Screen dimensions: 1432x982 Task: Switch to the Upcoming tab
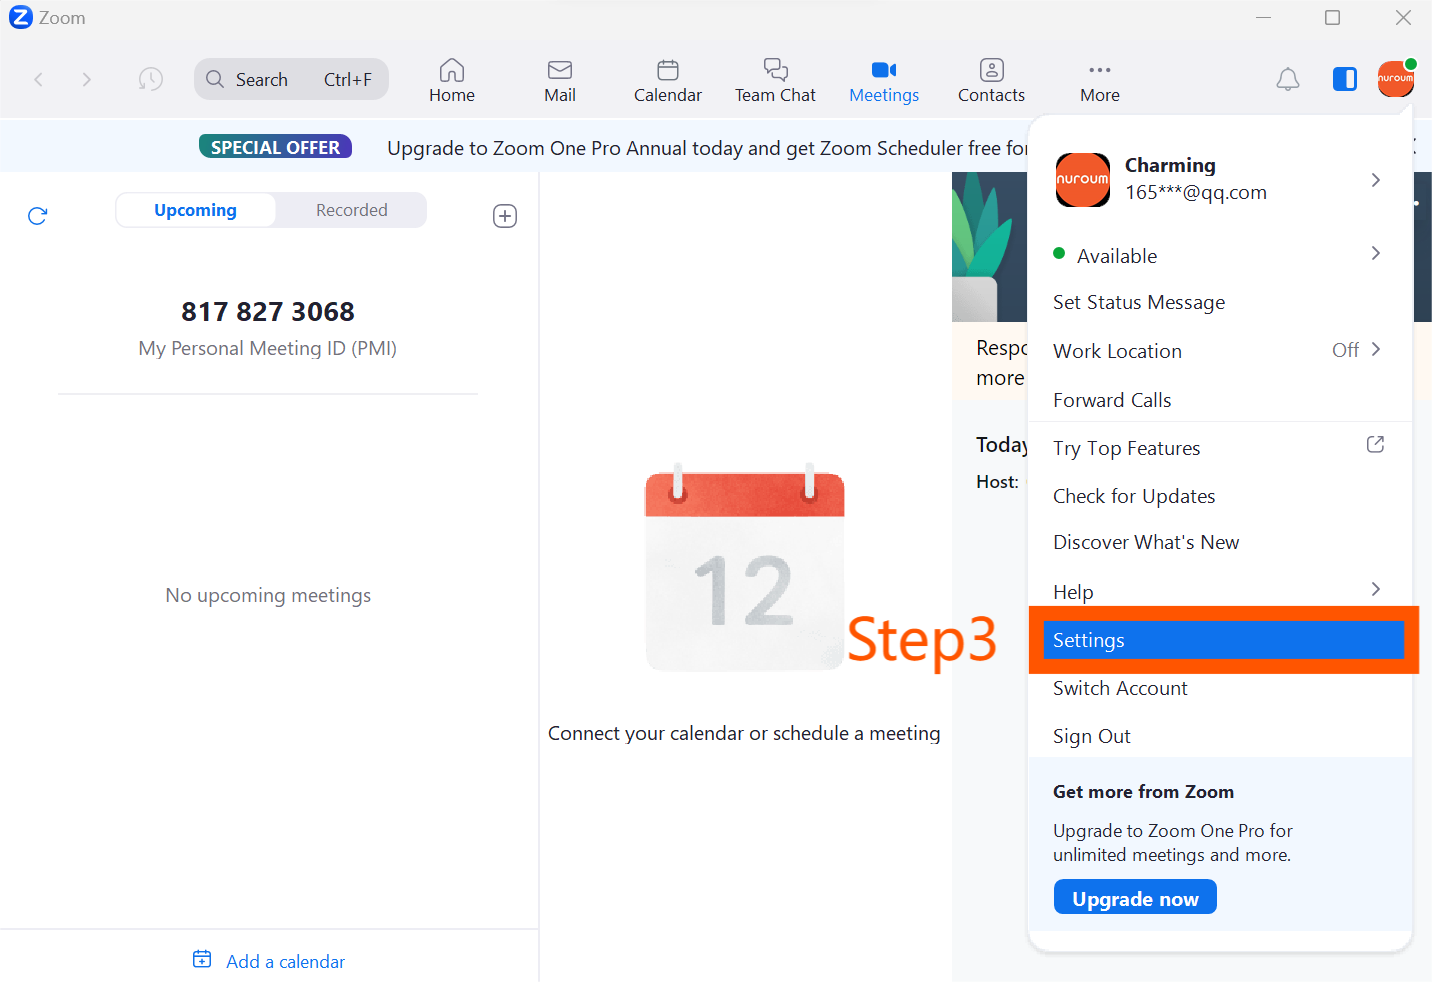[x=196, y=210]
